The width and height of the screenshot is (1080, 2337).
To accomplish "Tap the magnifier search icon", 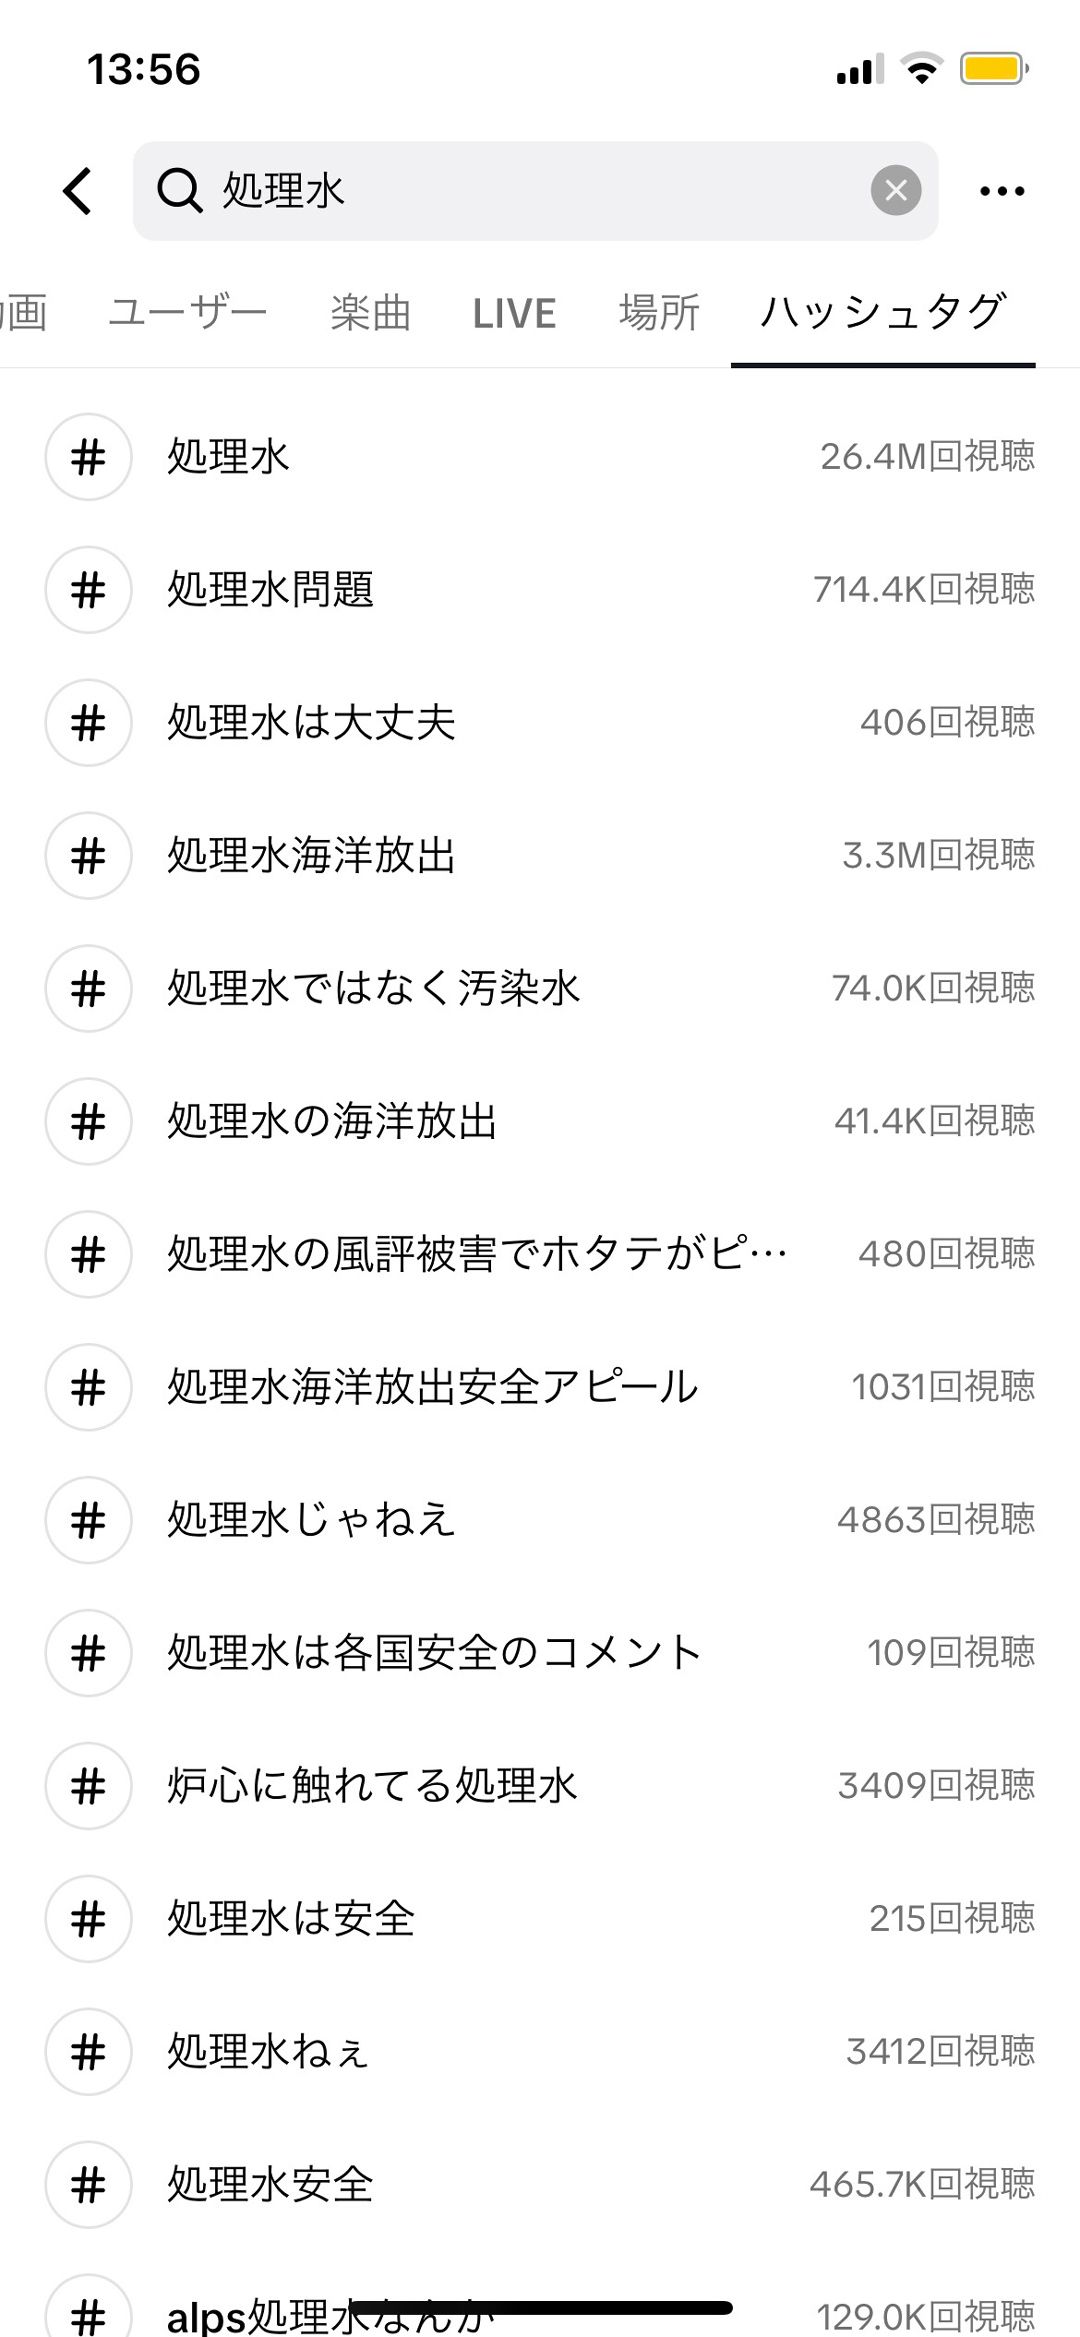I will coord(180,190).
